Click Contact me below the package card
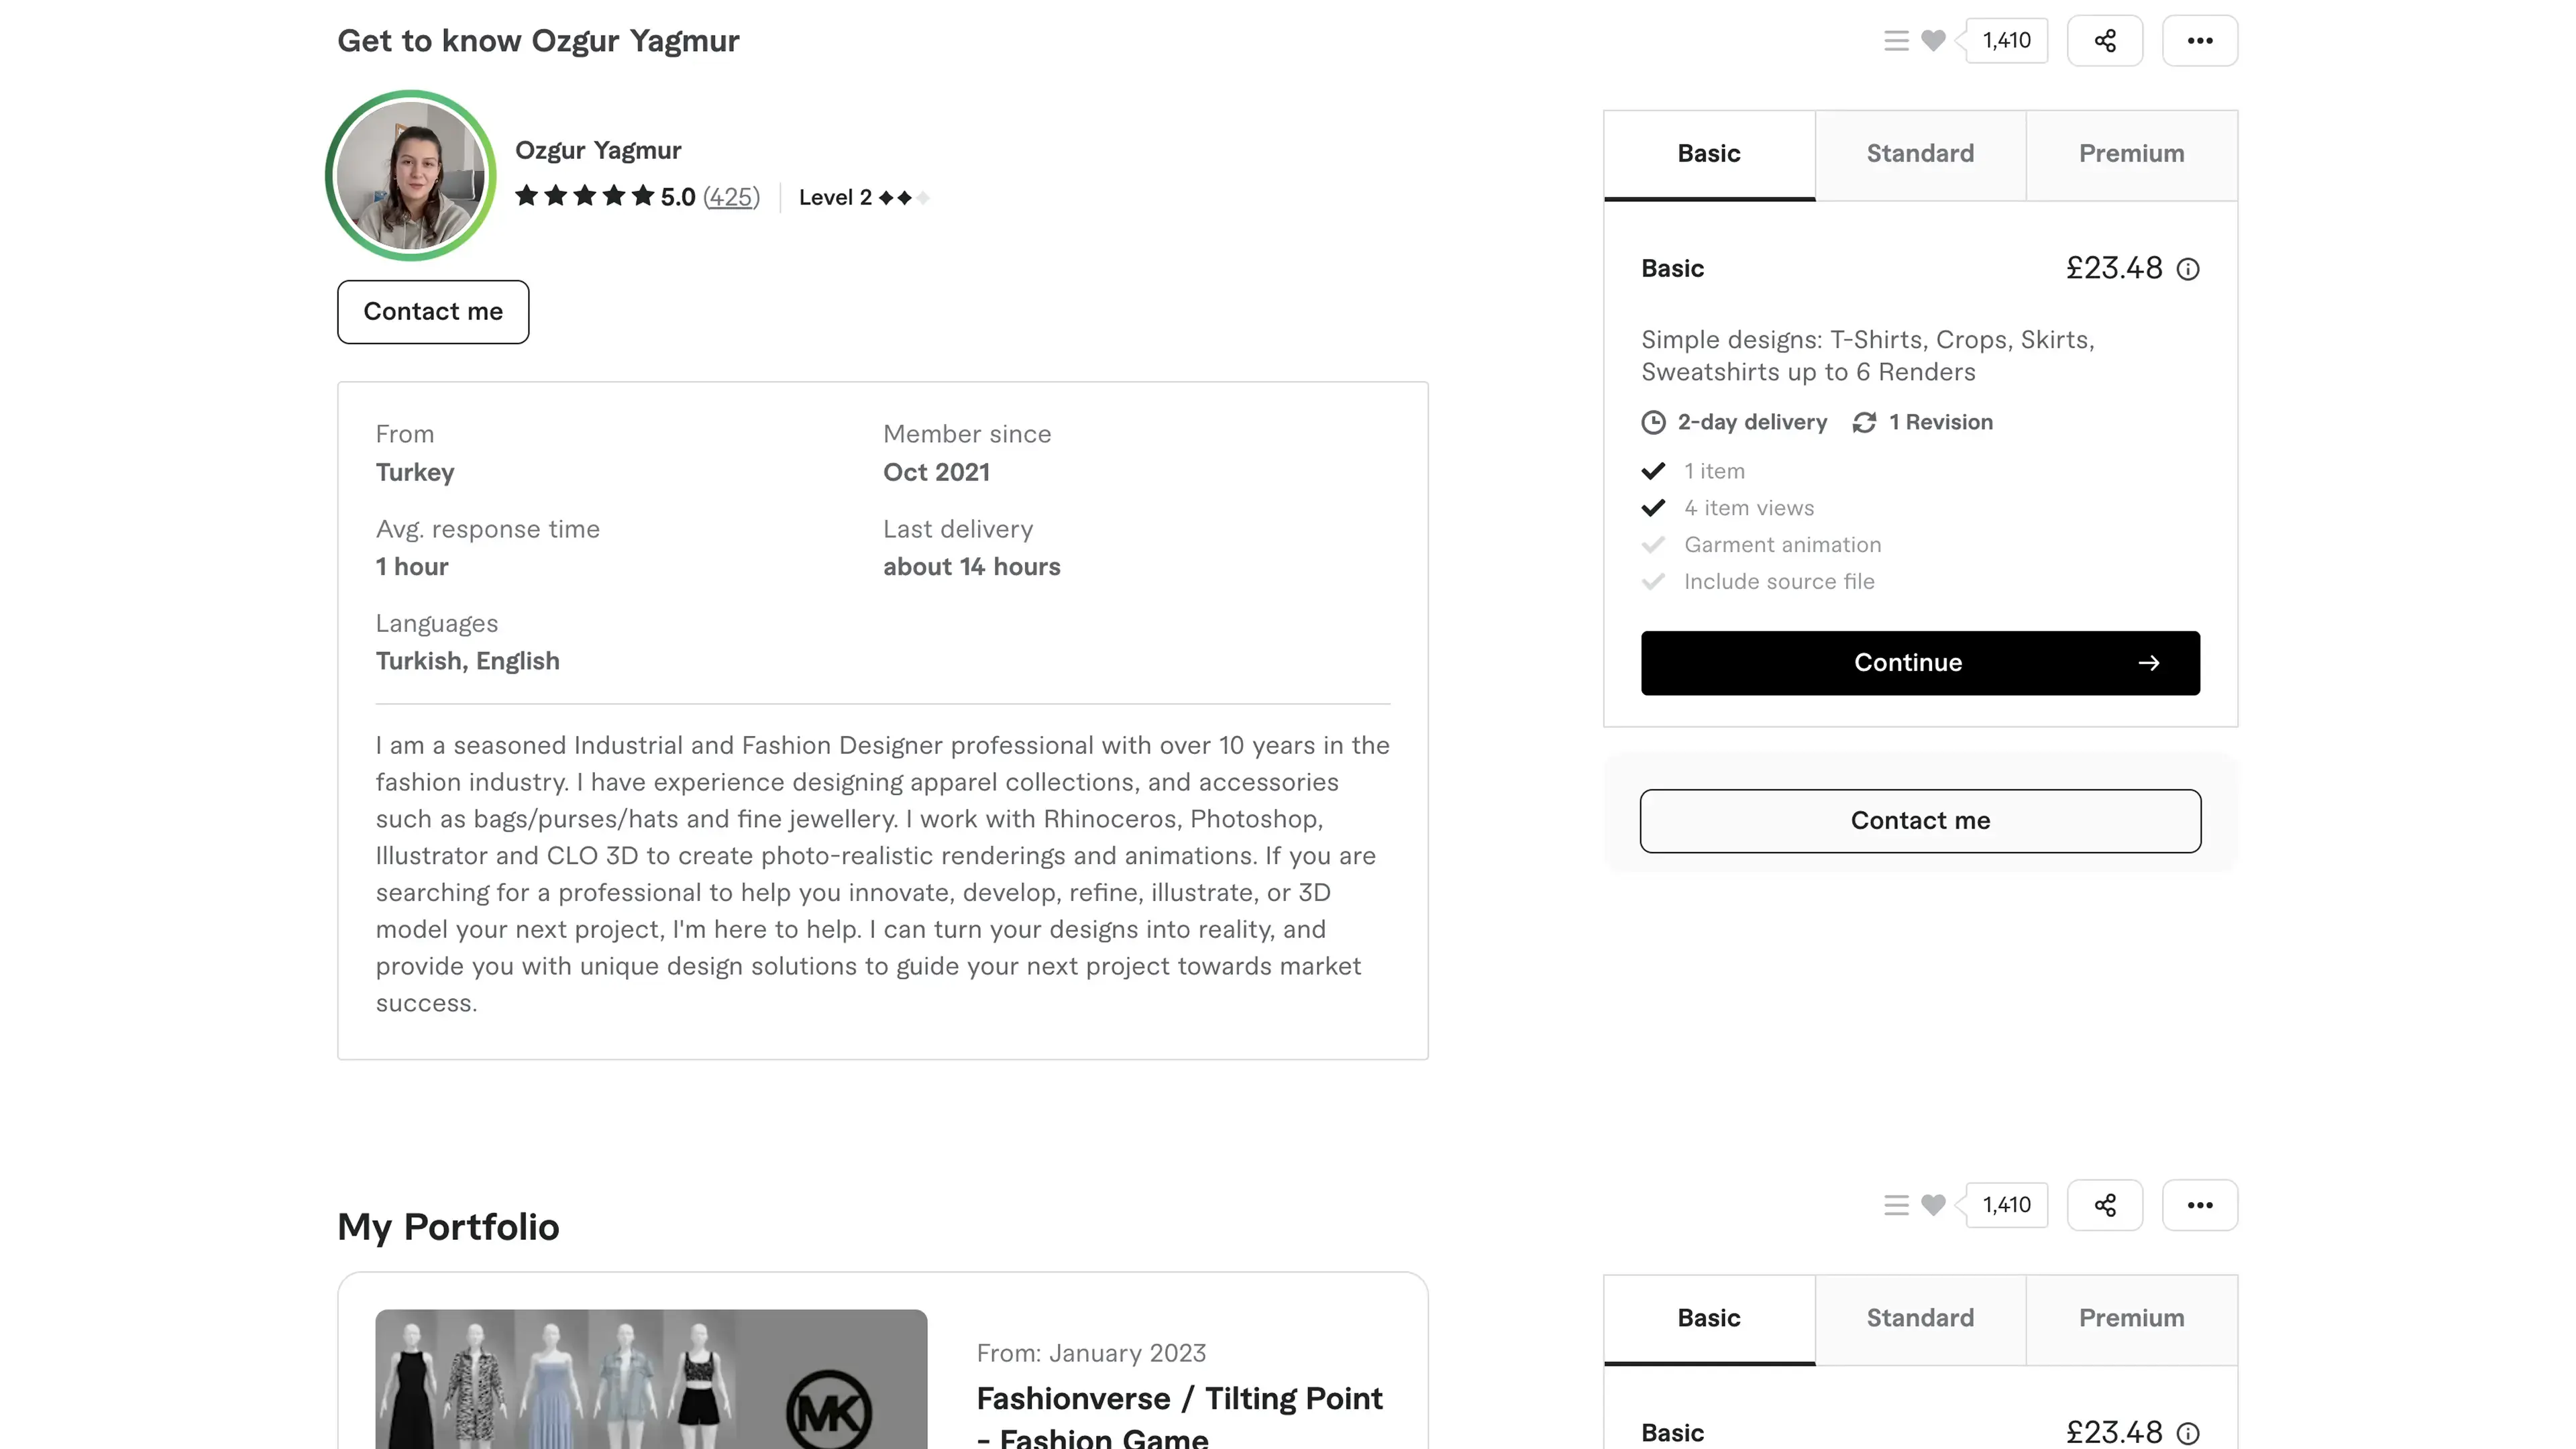2576x1449 pixels. coord(1920,821)
